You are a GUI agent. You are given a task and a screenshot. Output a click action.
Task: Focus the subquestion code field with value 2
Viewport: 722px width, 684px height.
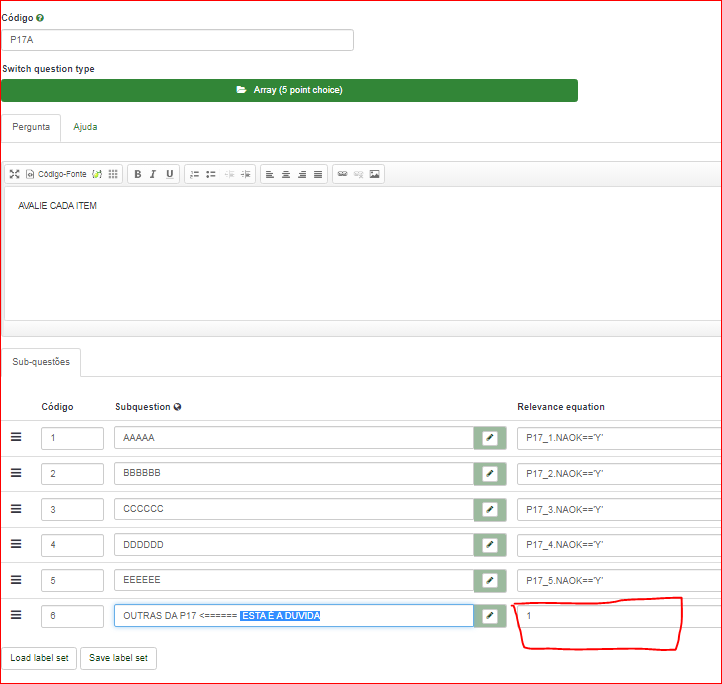pyautogui.click(x=72, y=474)
